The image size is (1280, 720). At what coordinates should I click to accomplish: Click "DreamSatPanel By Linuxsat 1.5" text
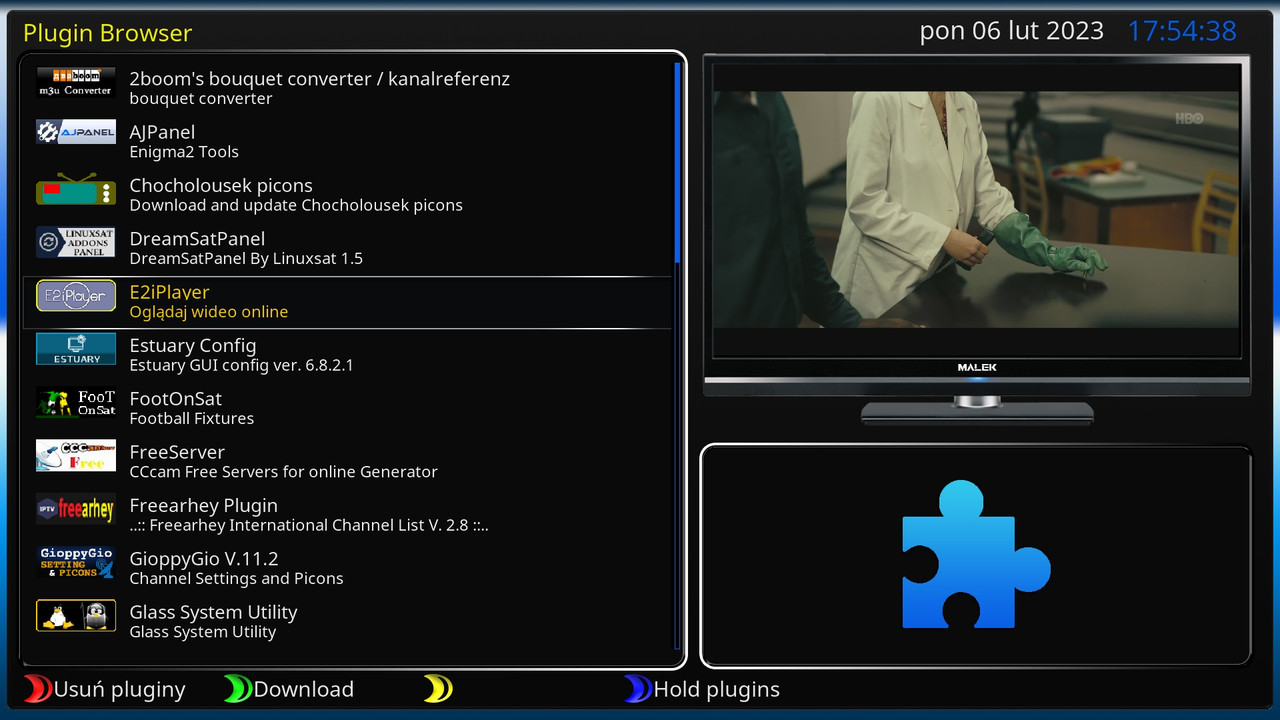(246, 259)
